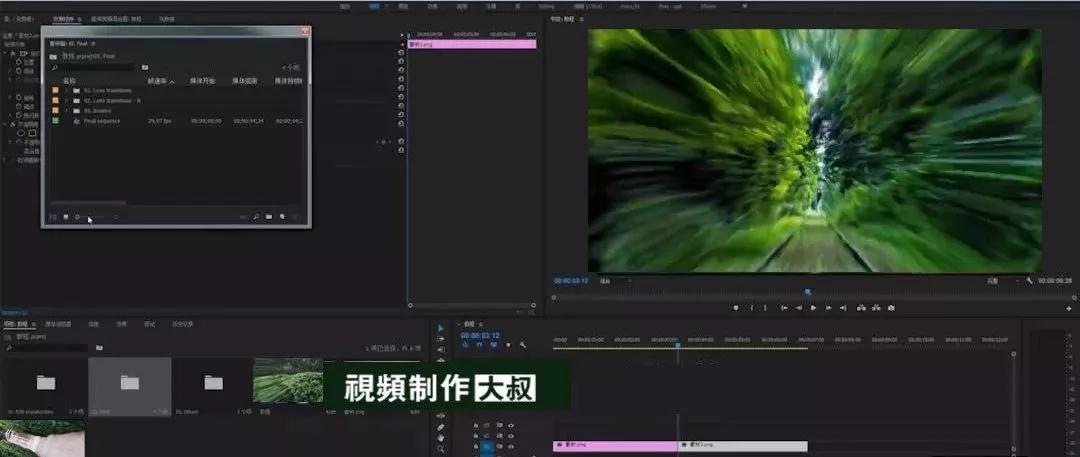Screen dimensions: 1080x457
Task: Click the Program monitor 00:00:03:12 timecode
Action: point(571,281)
